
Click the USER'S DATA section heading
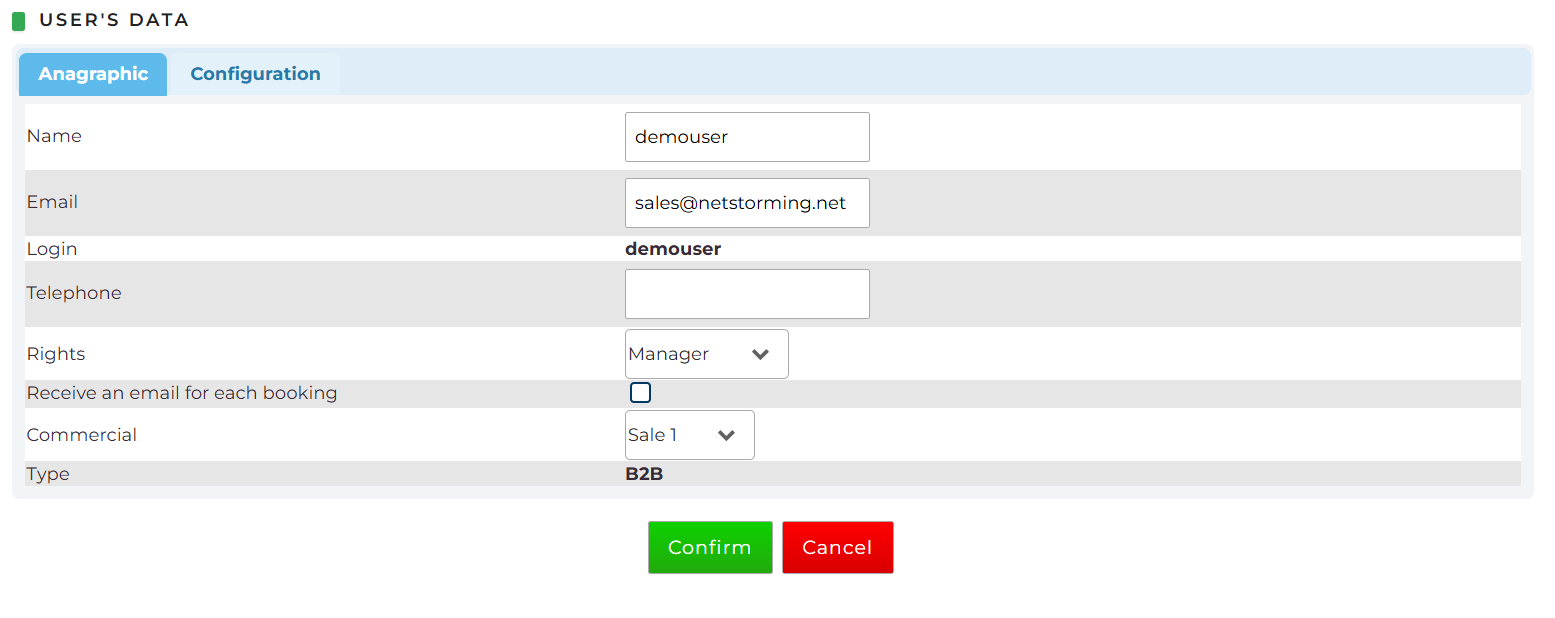(x=114, y=20)
